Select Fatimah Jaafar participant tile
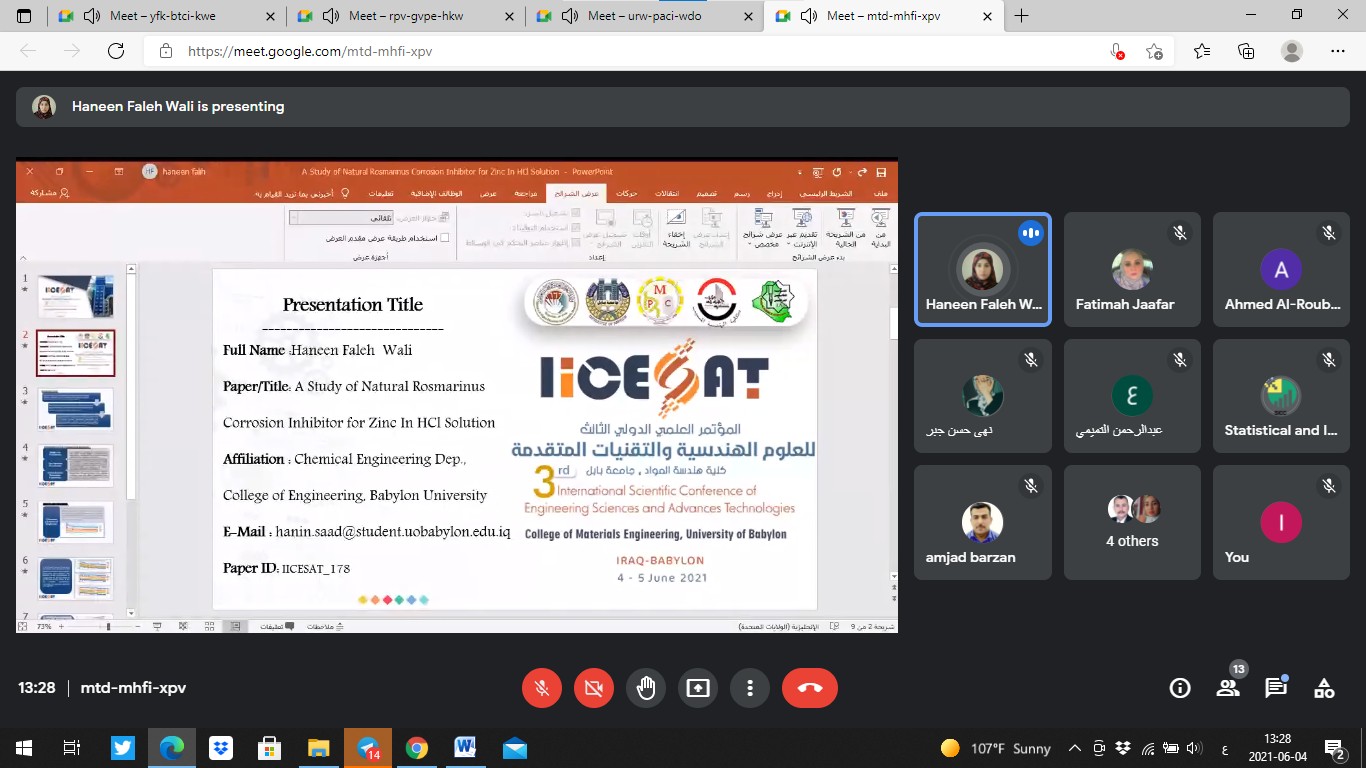Screen dimensions: 1366x768 coord(1132,270)
